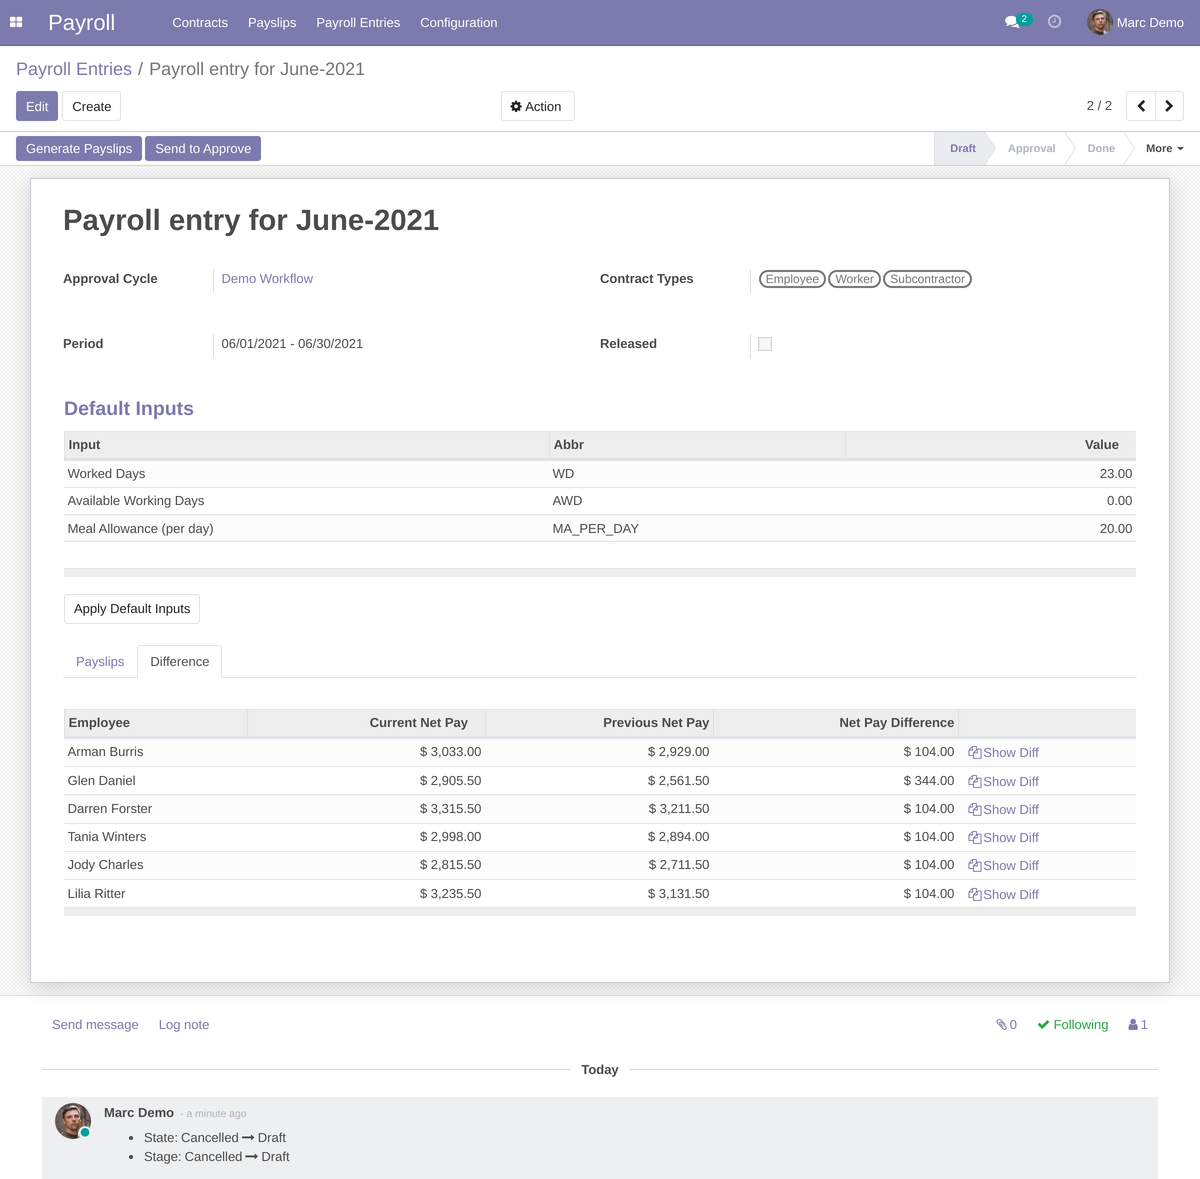
Task: Unfollow using the Following toggle
Action: (x=1072, y=1024)
